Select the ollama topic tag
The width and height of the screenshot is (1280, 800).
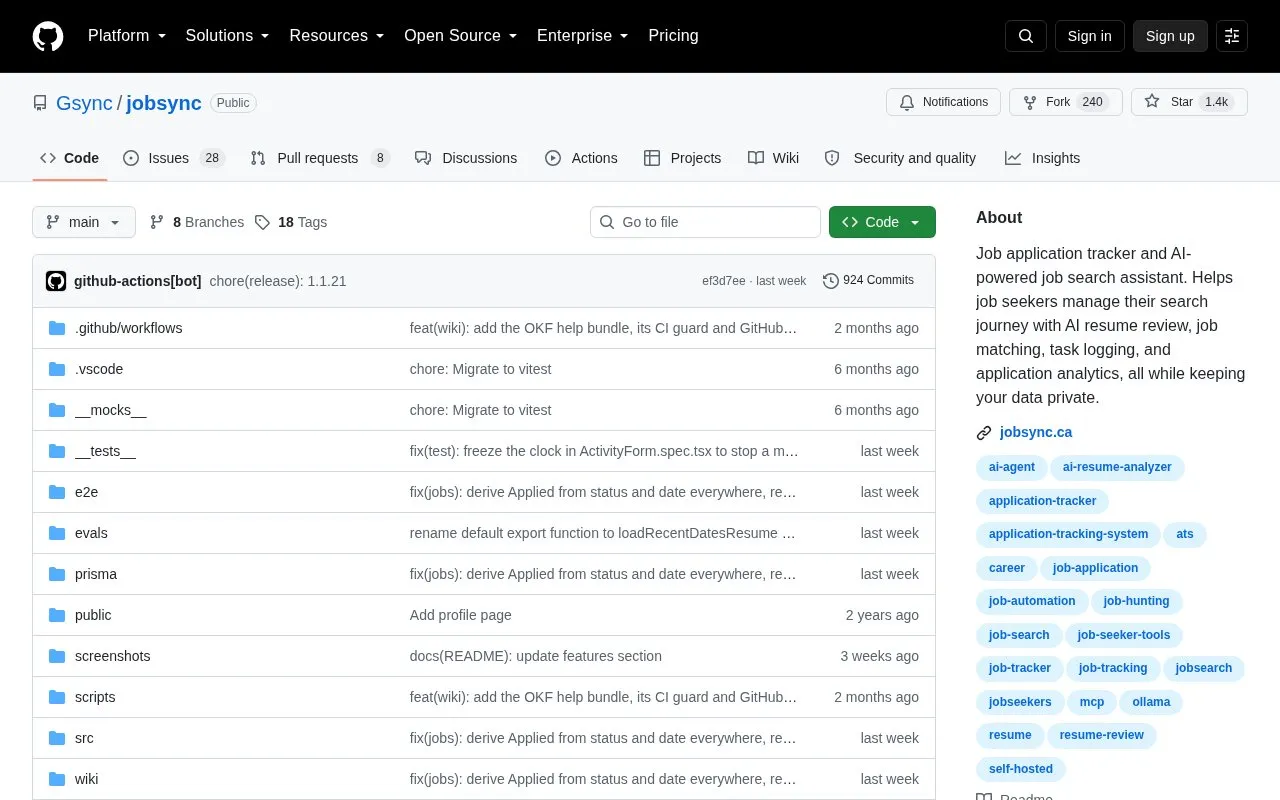pyautogui.click(x=1151, y=702)
